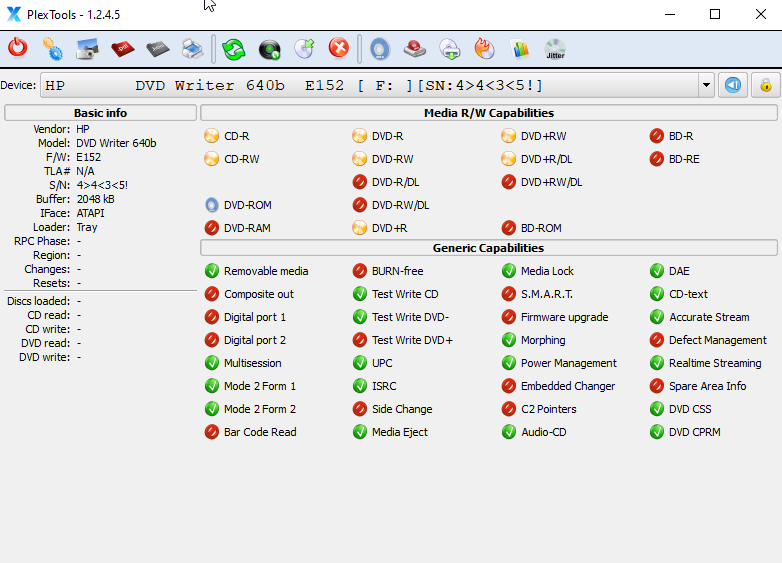
Task: Click the "Bar Code Read" label
Action: (260, 432)
